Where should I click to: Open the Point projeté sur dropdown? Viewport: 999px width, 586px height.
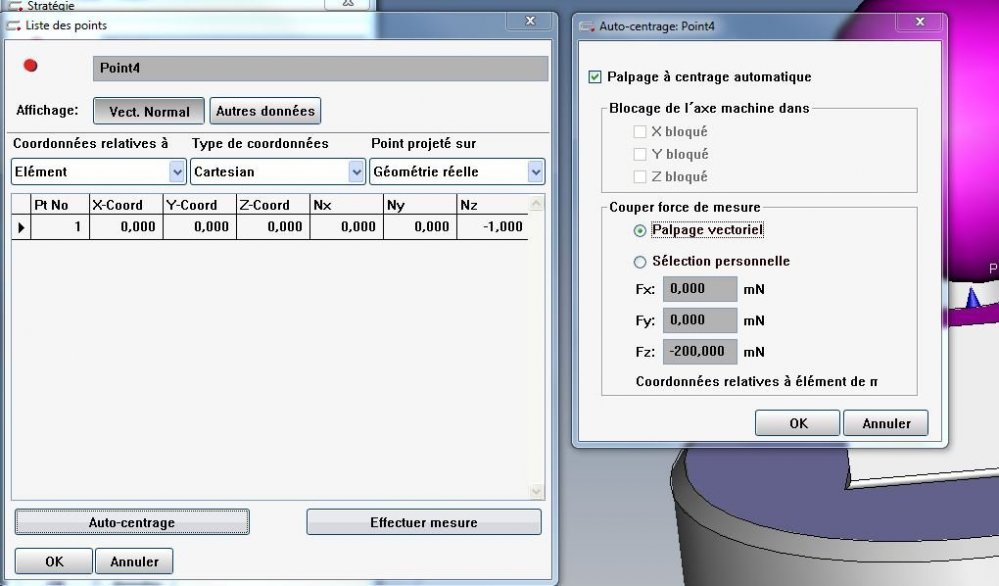click(535, 172)
